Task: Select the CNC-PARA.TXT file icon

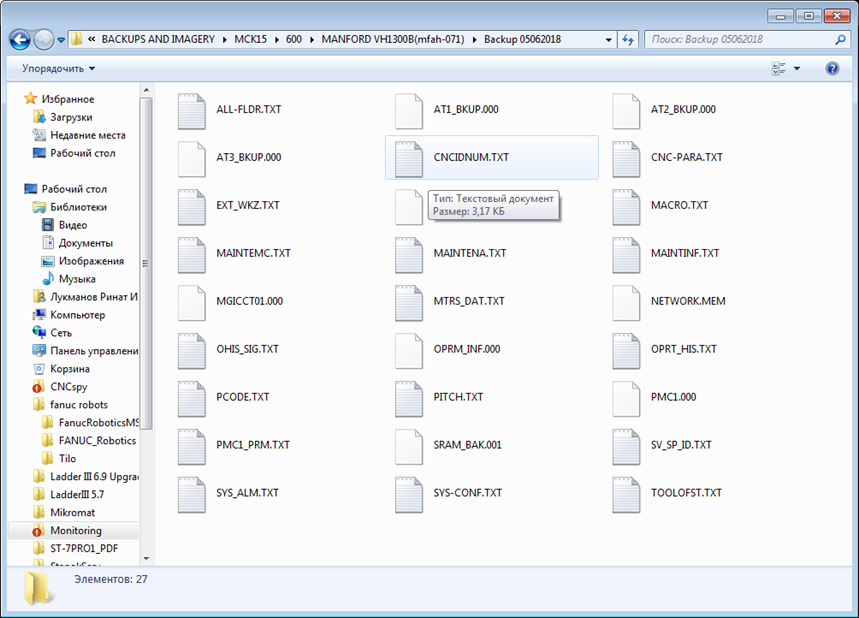Action: [626, 158]
